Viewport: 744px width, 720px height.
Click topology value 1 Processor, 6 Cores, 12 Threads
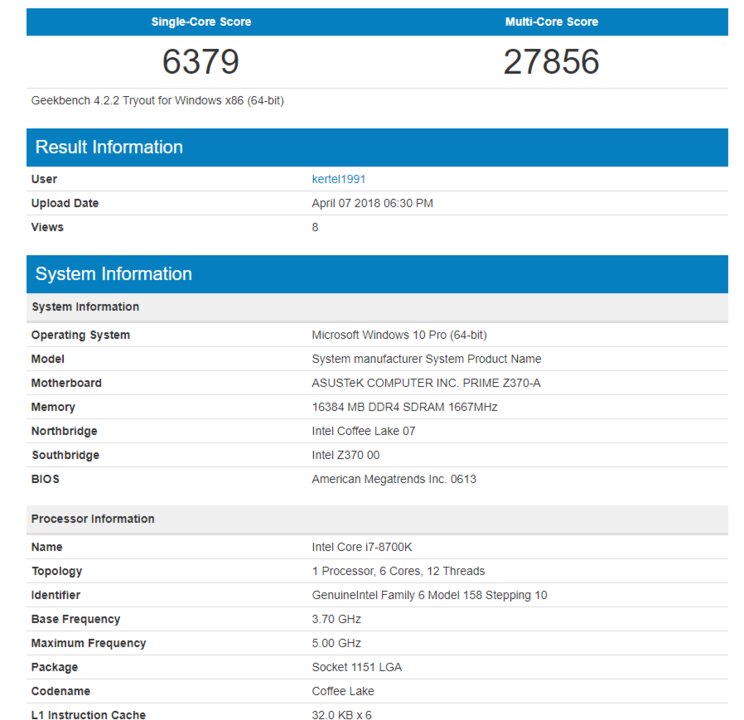399,571
